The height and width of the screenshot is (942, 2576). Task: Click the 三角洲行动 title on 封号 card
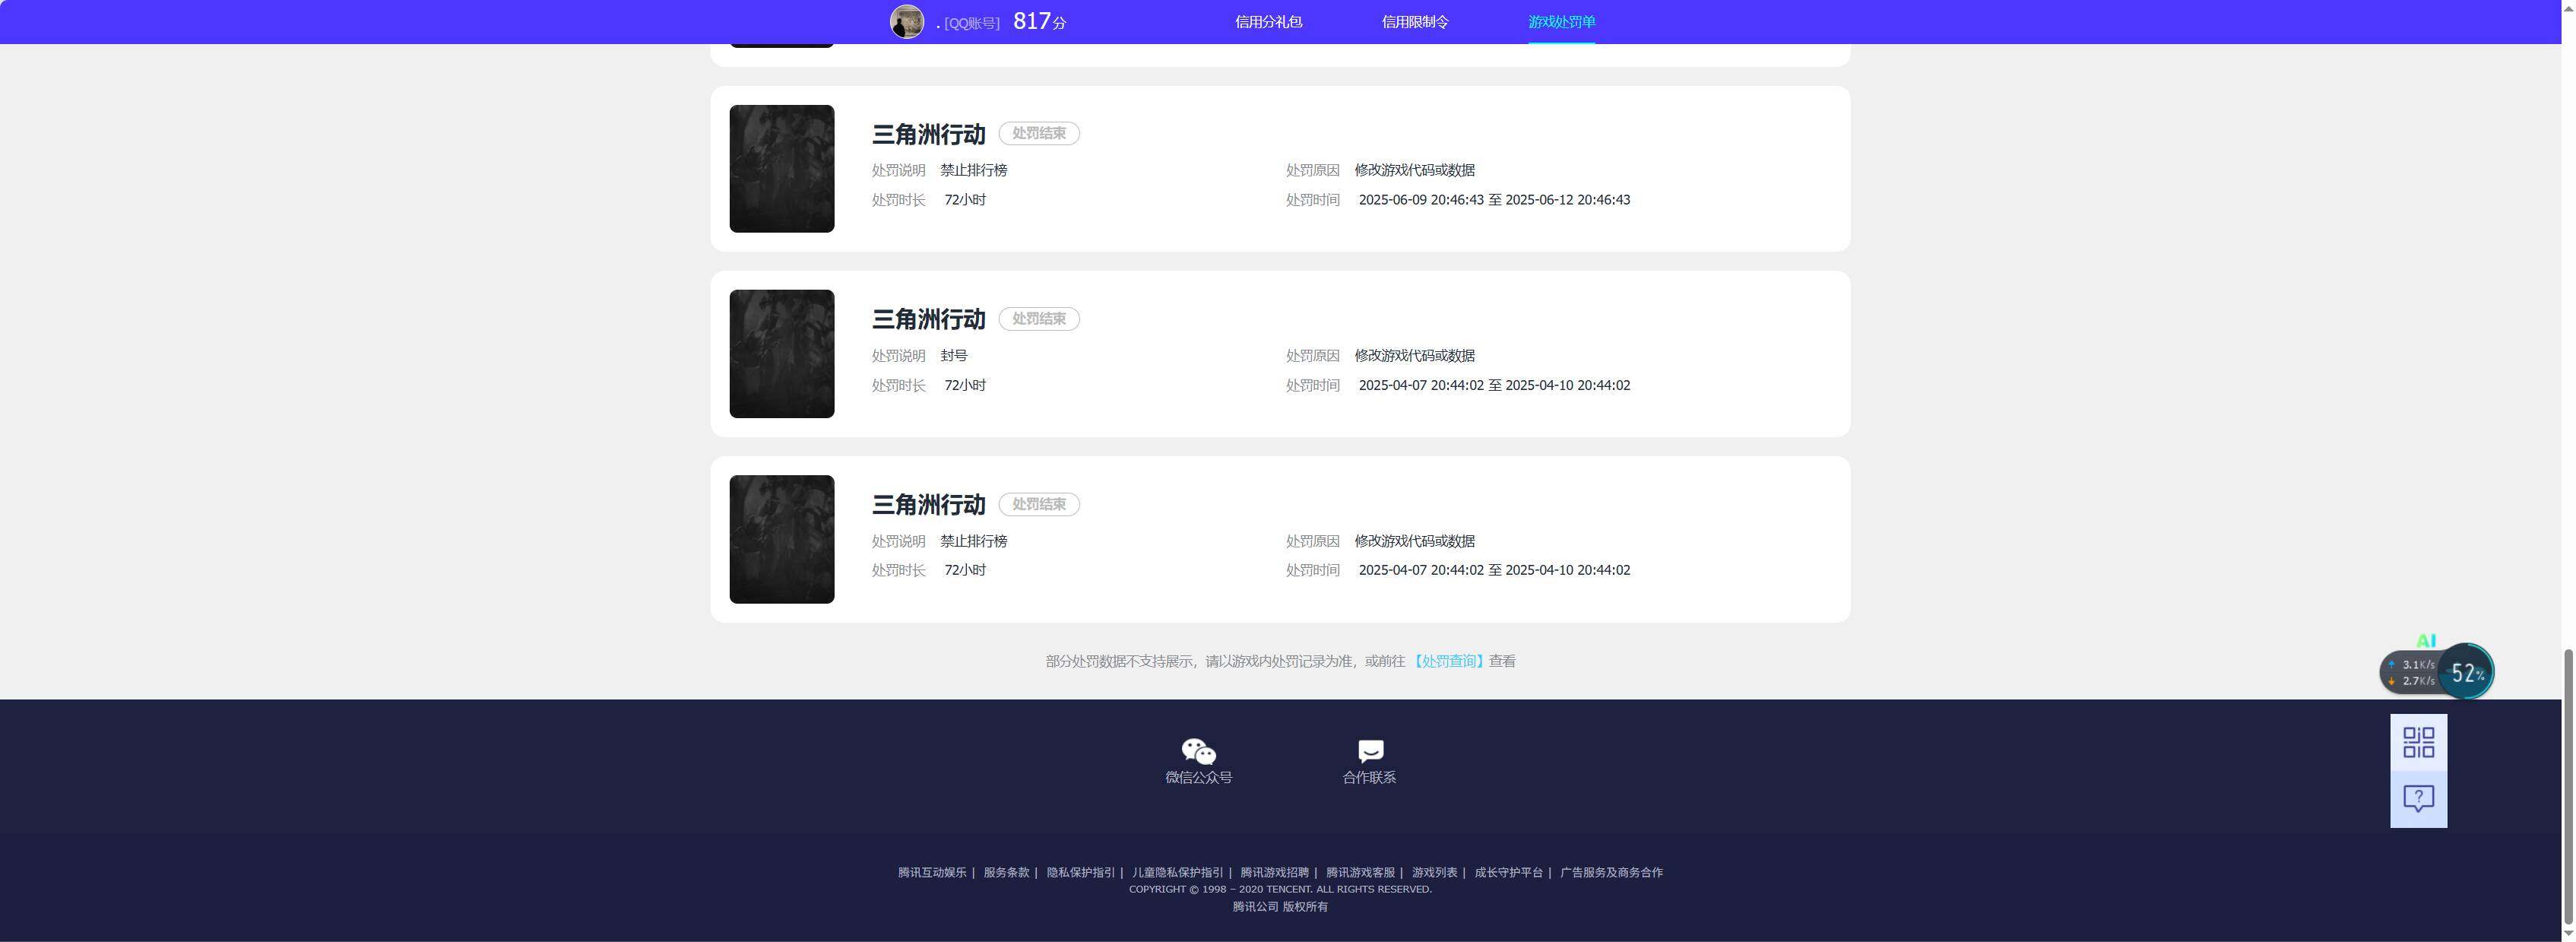click(x=928, y=319)
